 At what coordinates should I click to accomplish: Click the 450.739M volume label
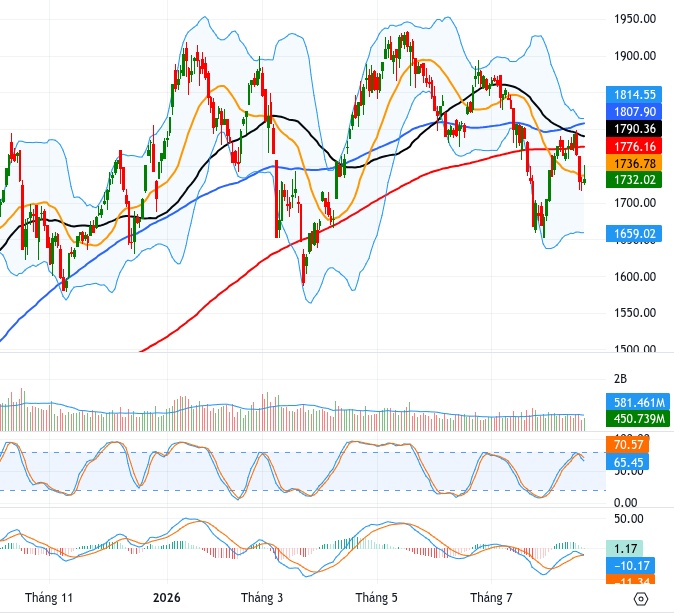(638, 418)
